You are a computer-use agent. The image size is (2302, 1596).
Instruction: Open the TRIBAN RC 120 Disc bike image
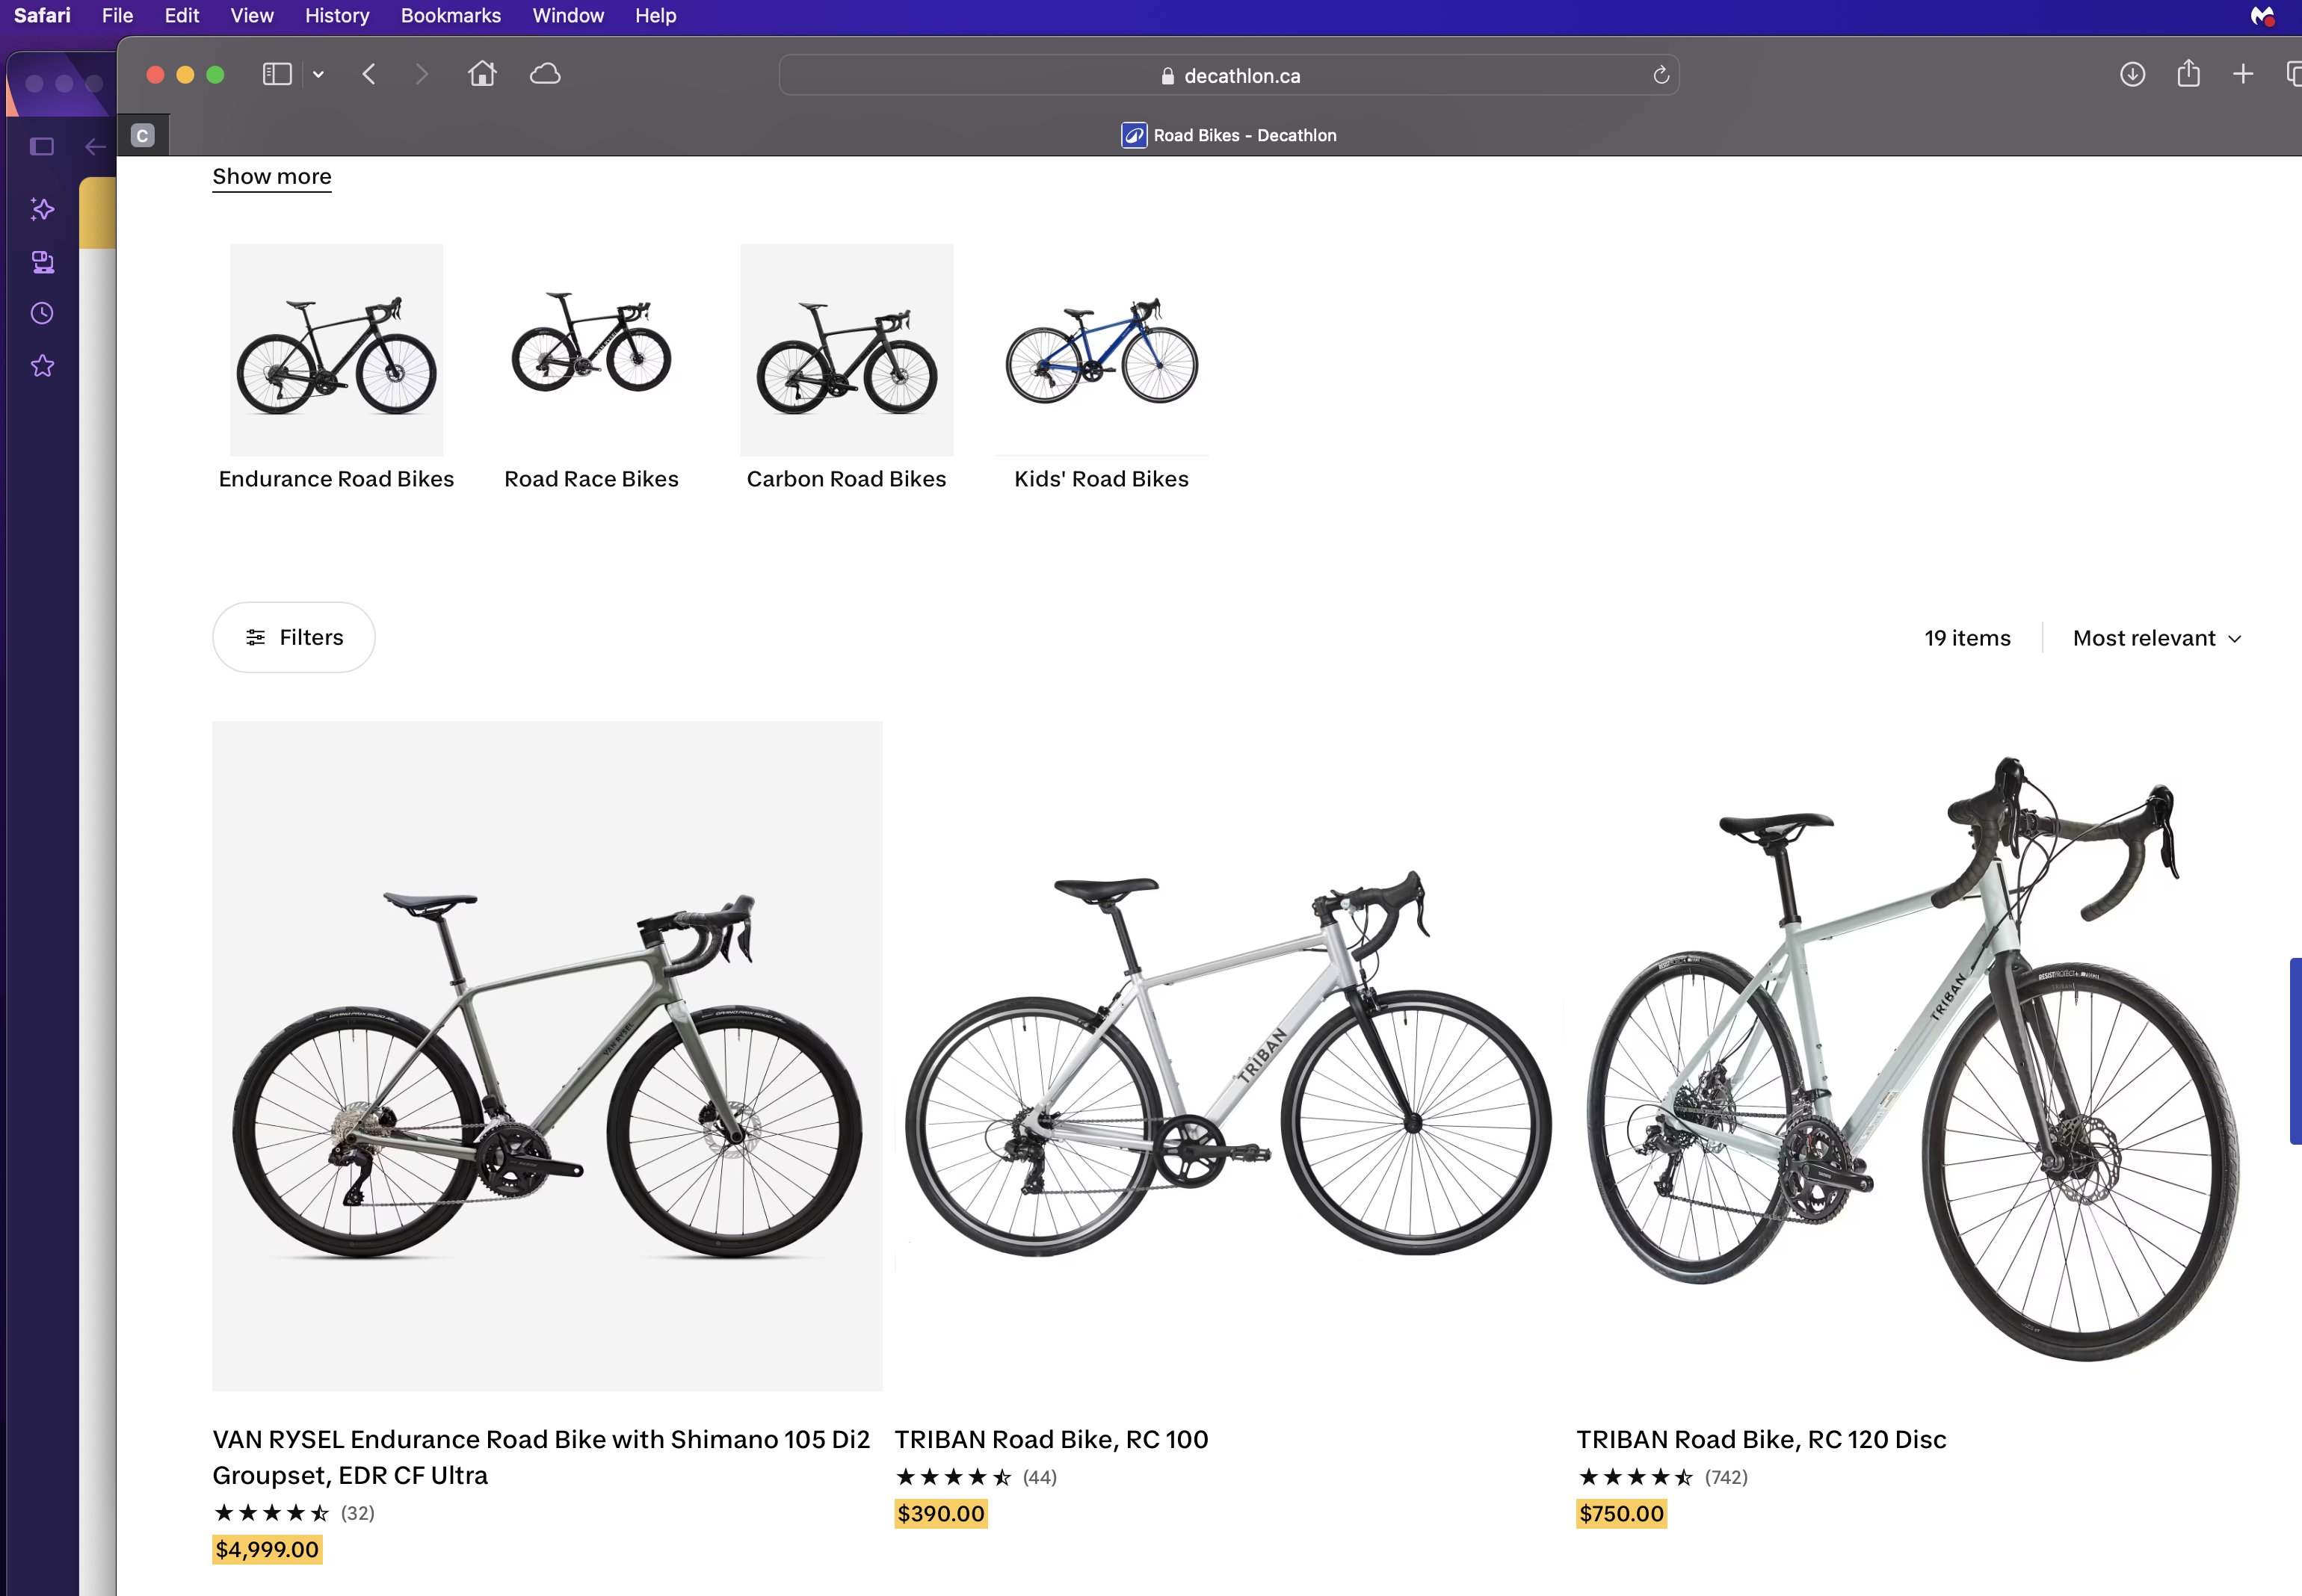coord(1912,1056)
